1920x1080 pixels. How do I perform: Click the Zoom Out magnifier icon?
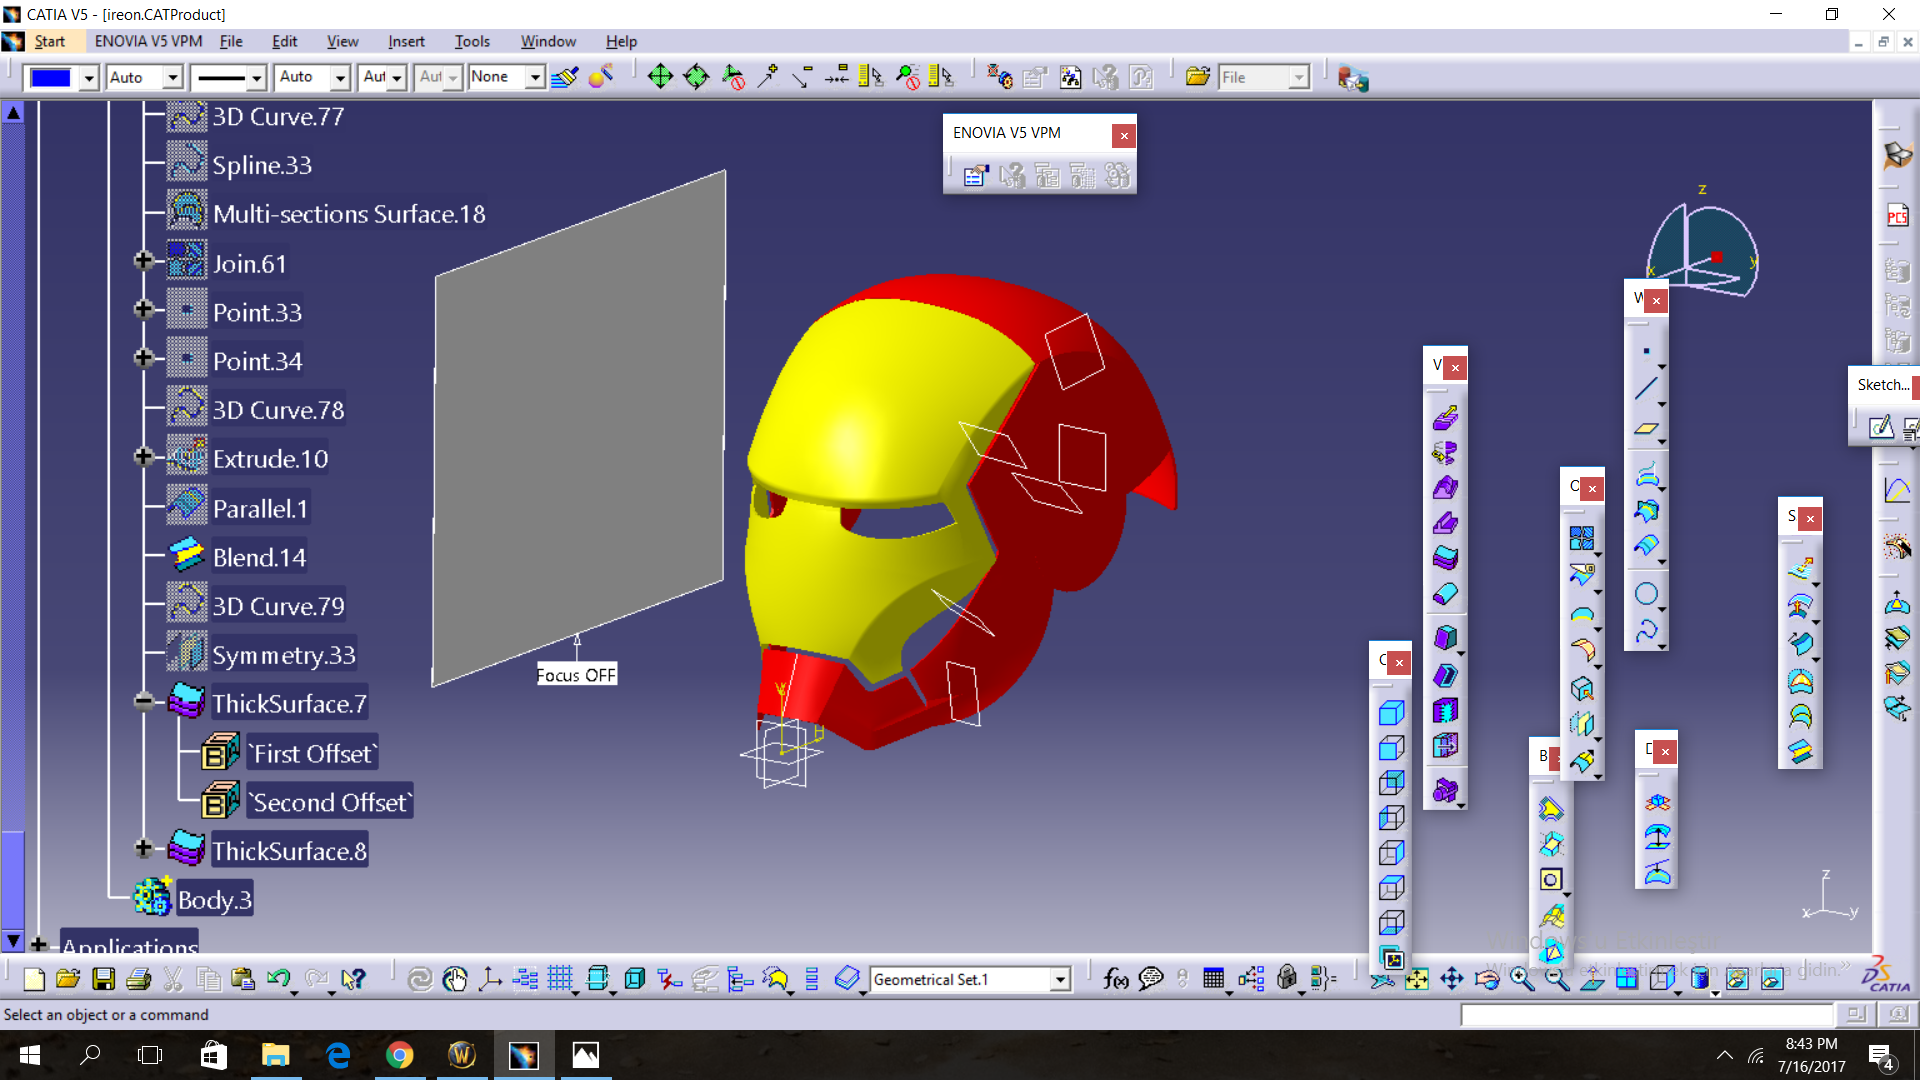click(x=1557, y=979)
